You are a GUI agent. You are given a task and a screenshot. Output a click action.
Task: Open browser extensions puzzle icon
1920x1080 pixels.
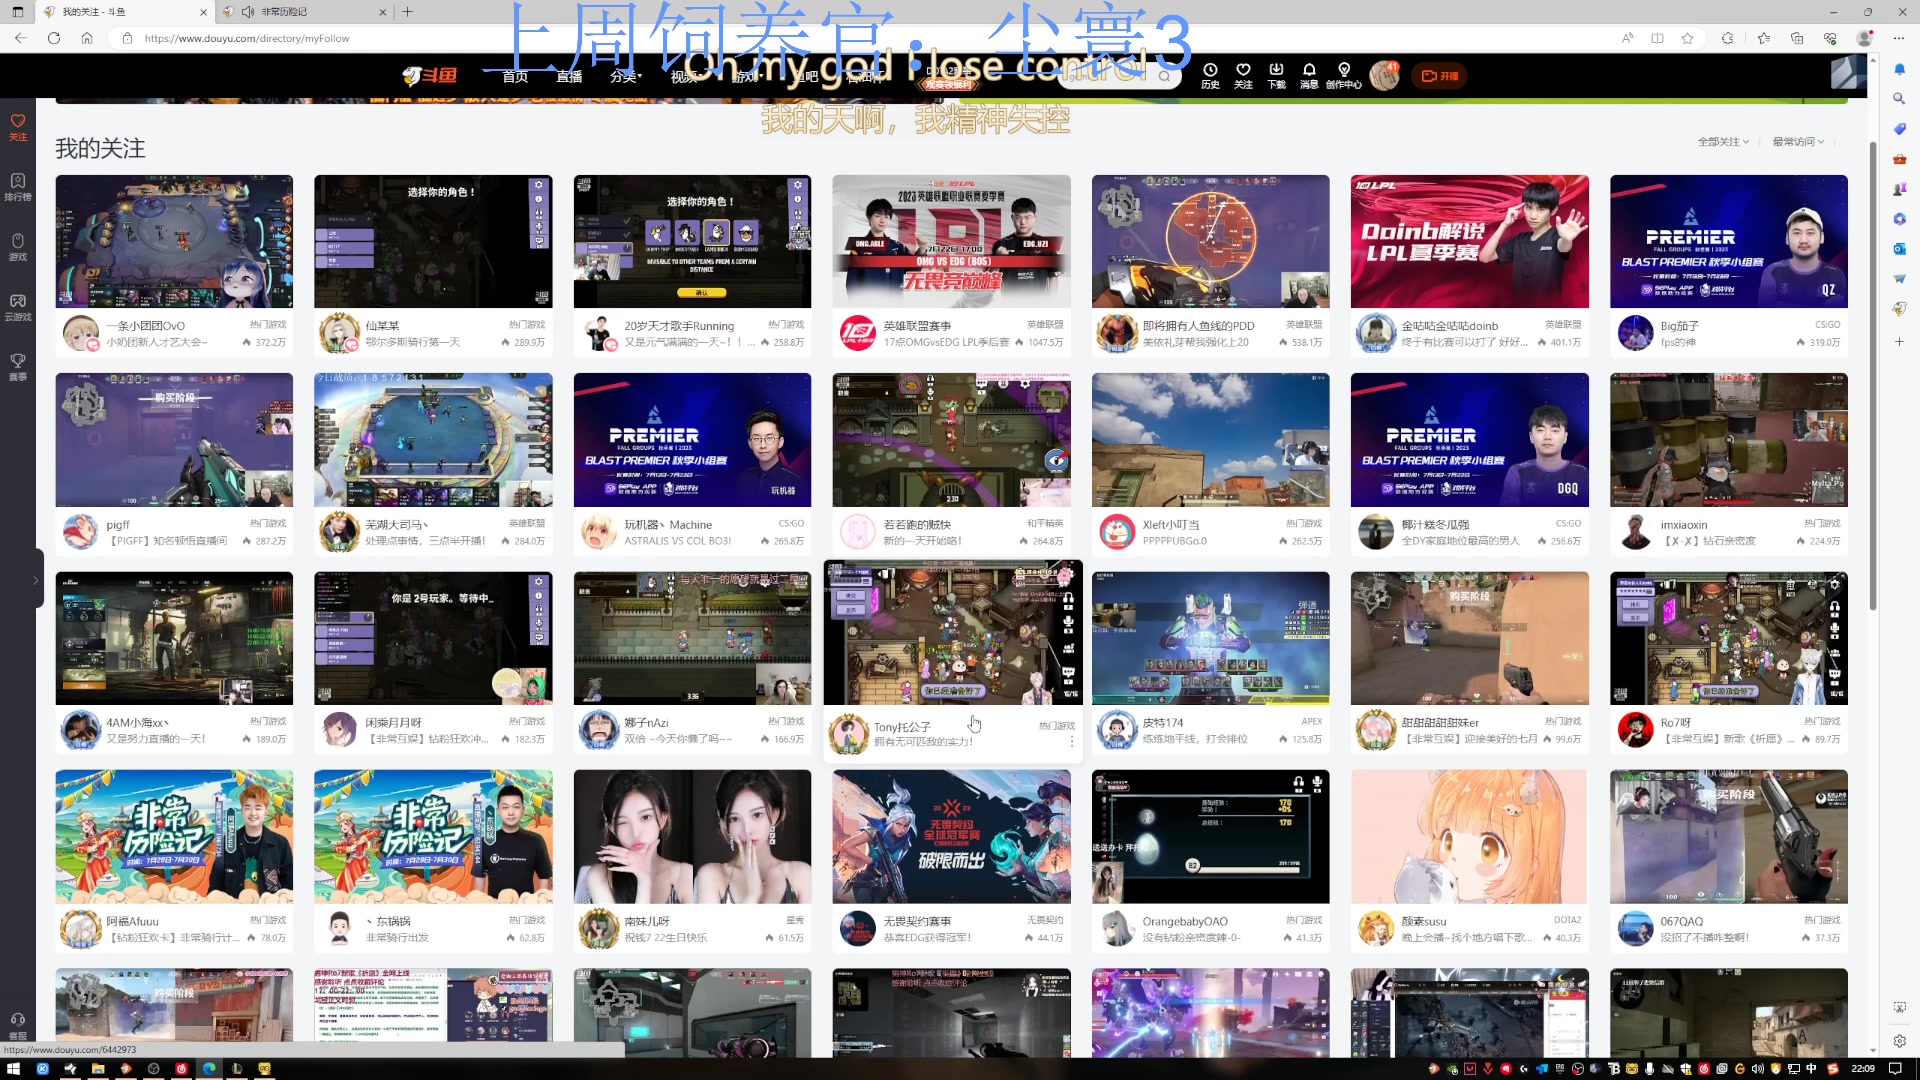(1727, 38)
